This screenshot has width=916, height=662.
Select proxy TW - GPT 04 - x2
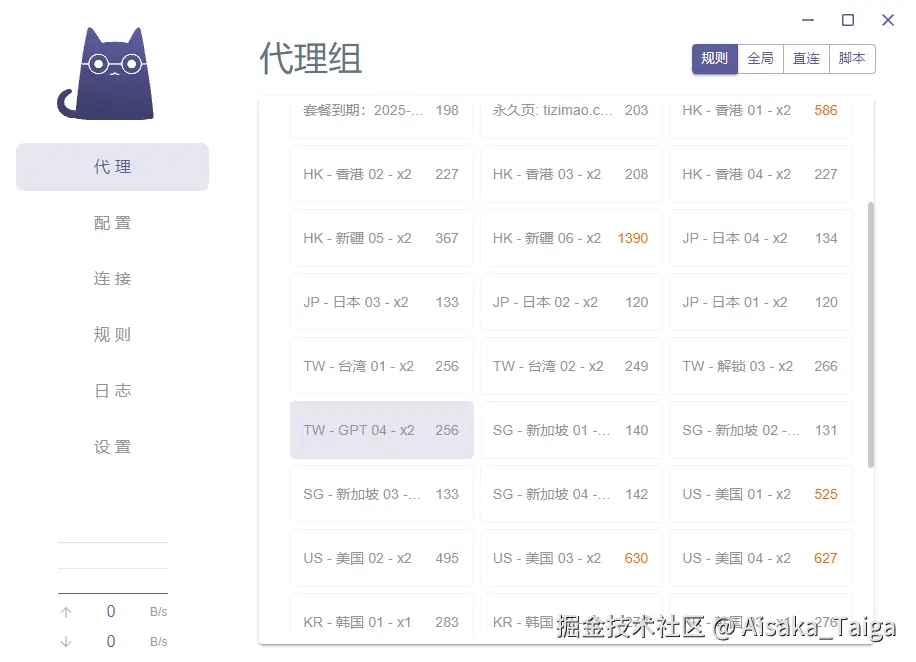point(381,430)
